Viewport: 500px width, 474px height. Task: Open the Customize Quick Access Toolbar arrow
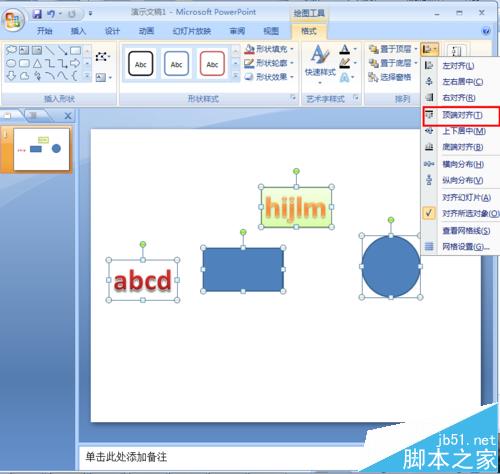(90, 14)
